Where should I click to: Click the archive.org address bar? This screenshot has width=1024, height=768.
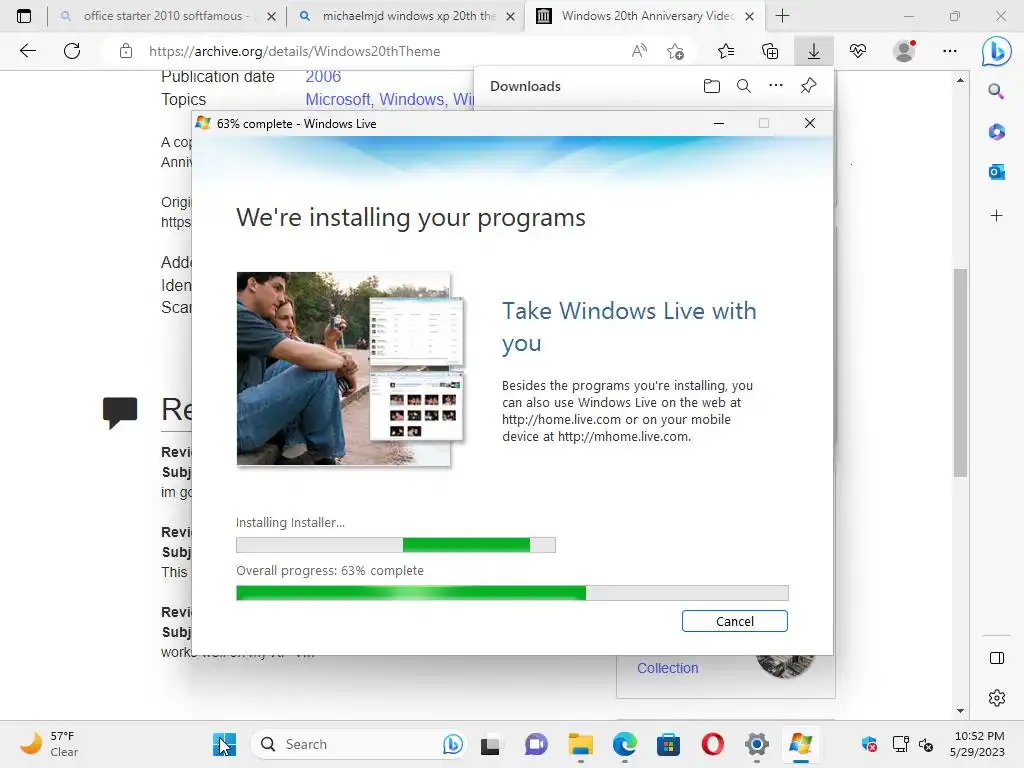coord(295,51)
